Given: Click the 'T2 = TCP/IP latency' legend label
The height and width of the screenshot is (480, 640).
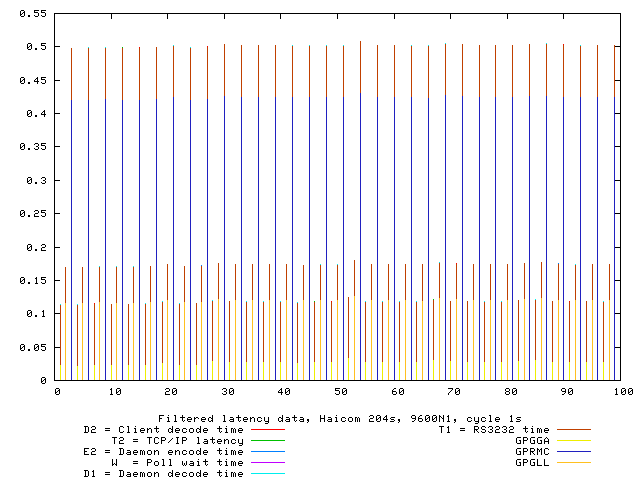Looking at the screenshot, I should coord(177,440).
